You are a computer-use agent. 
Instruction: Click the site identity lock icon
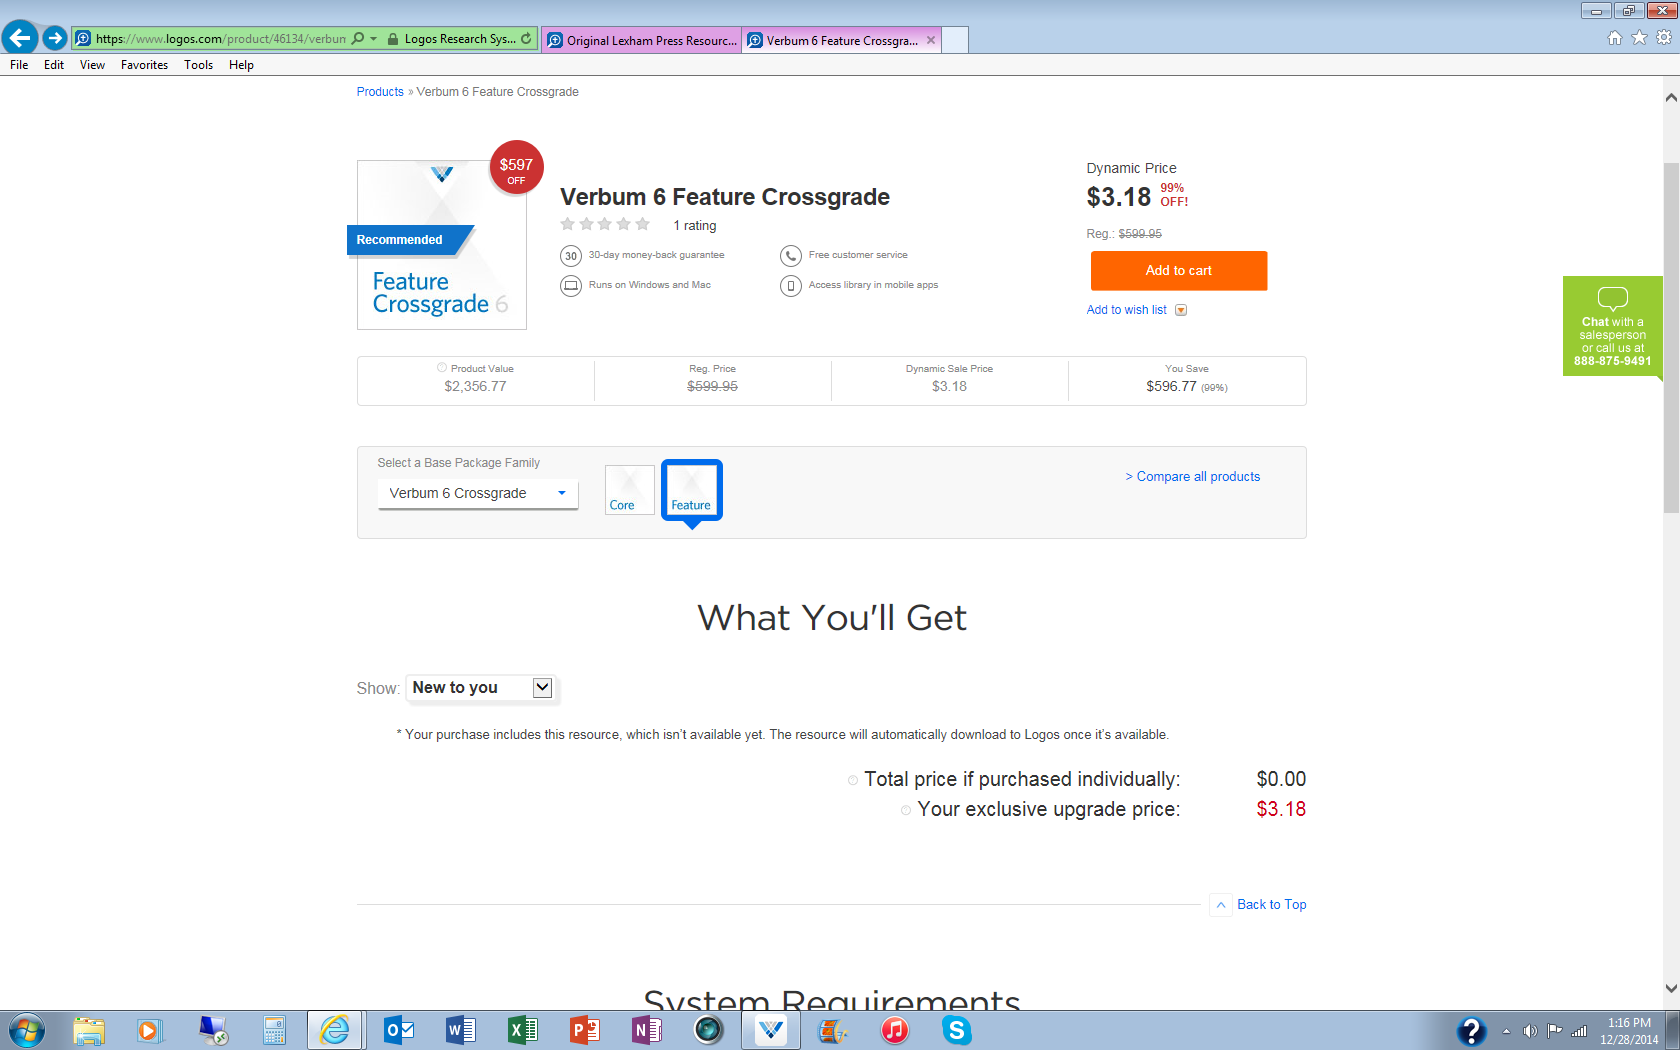click(393, 39)
